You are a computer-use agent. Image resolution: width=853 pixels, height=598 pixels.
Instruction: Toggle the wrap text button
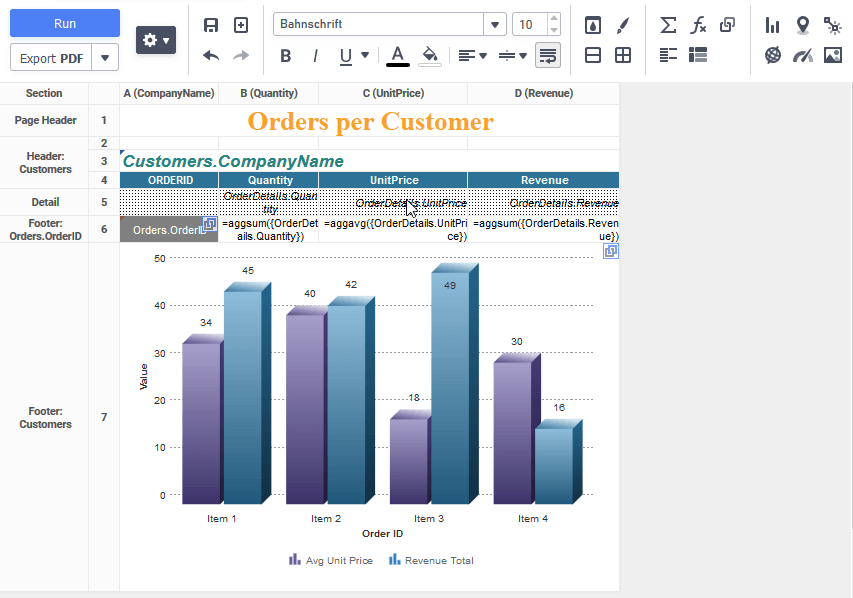(548, 56)
